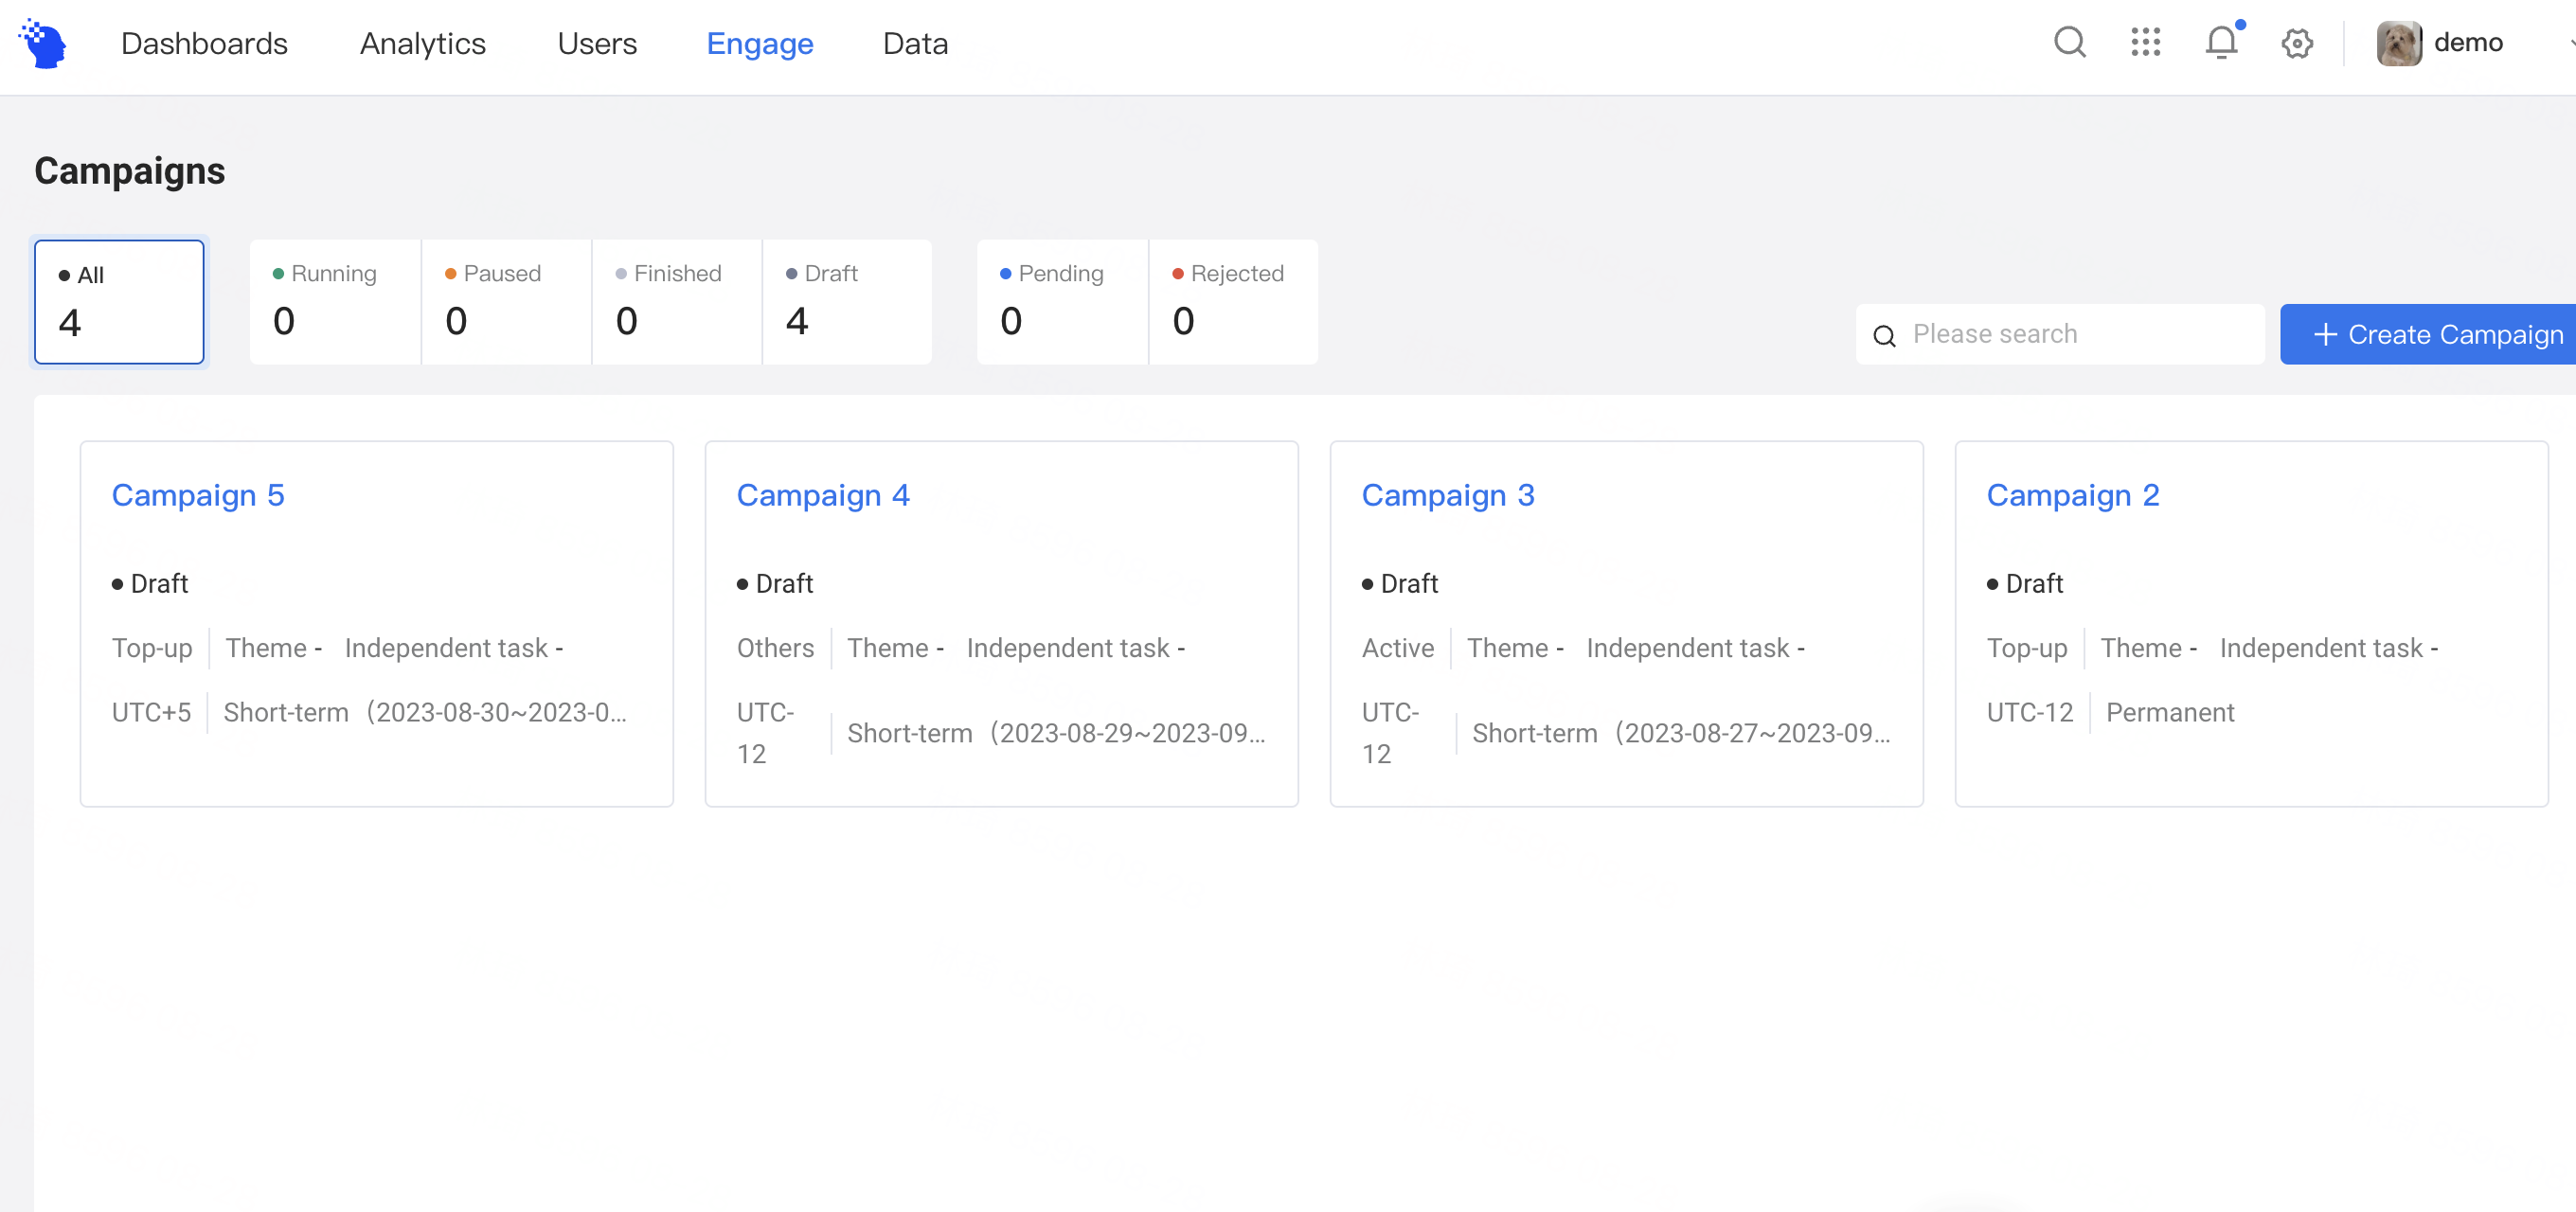The height and width of the screenshot is (1212, 2576).
Task: Open the Campaign 4 link
Action: point(823,495)
